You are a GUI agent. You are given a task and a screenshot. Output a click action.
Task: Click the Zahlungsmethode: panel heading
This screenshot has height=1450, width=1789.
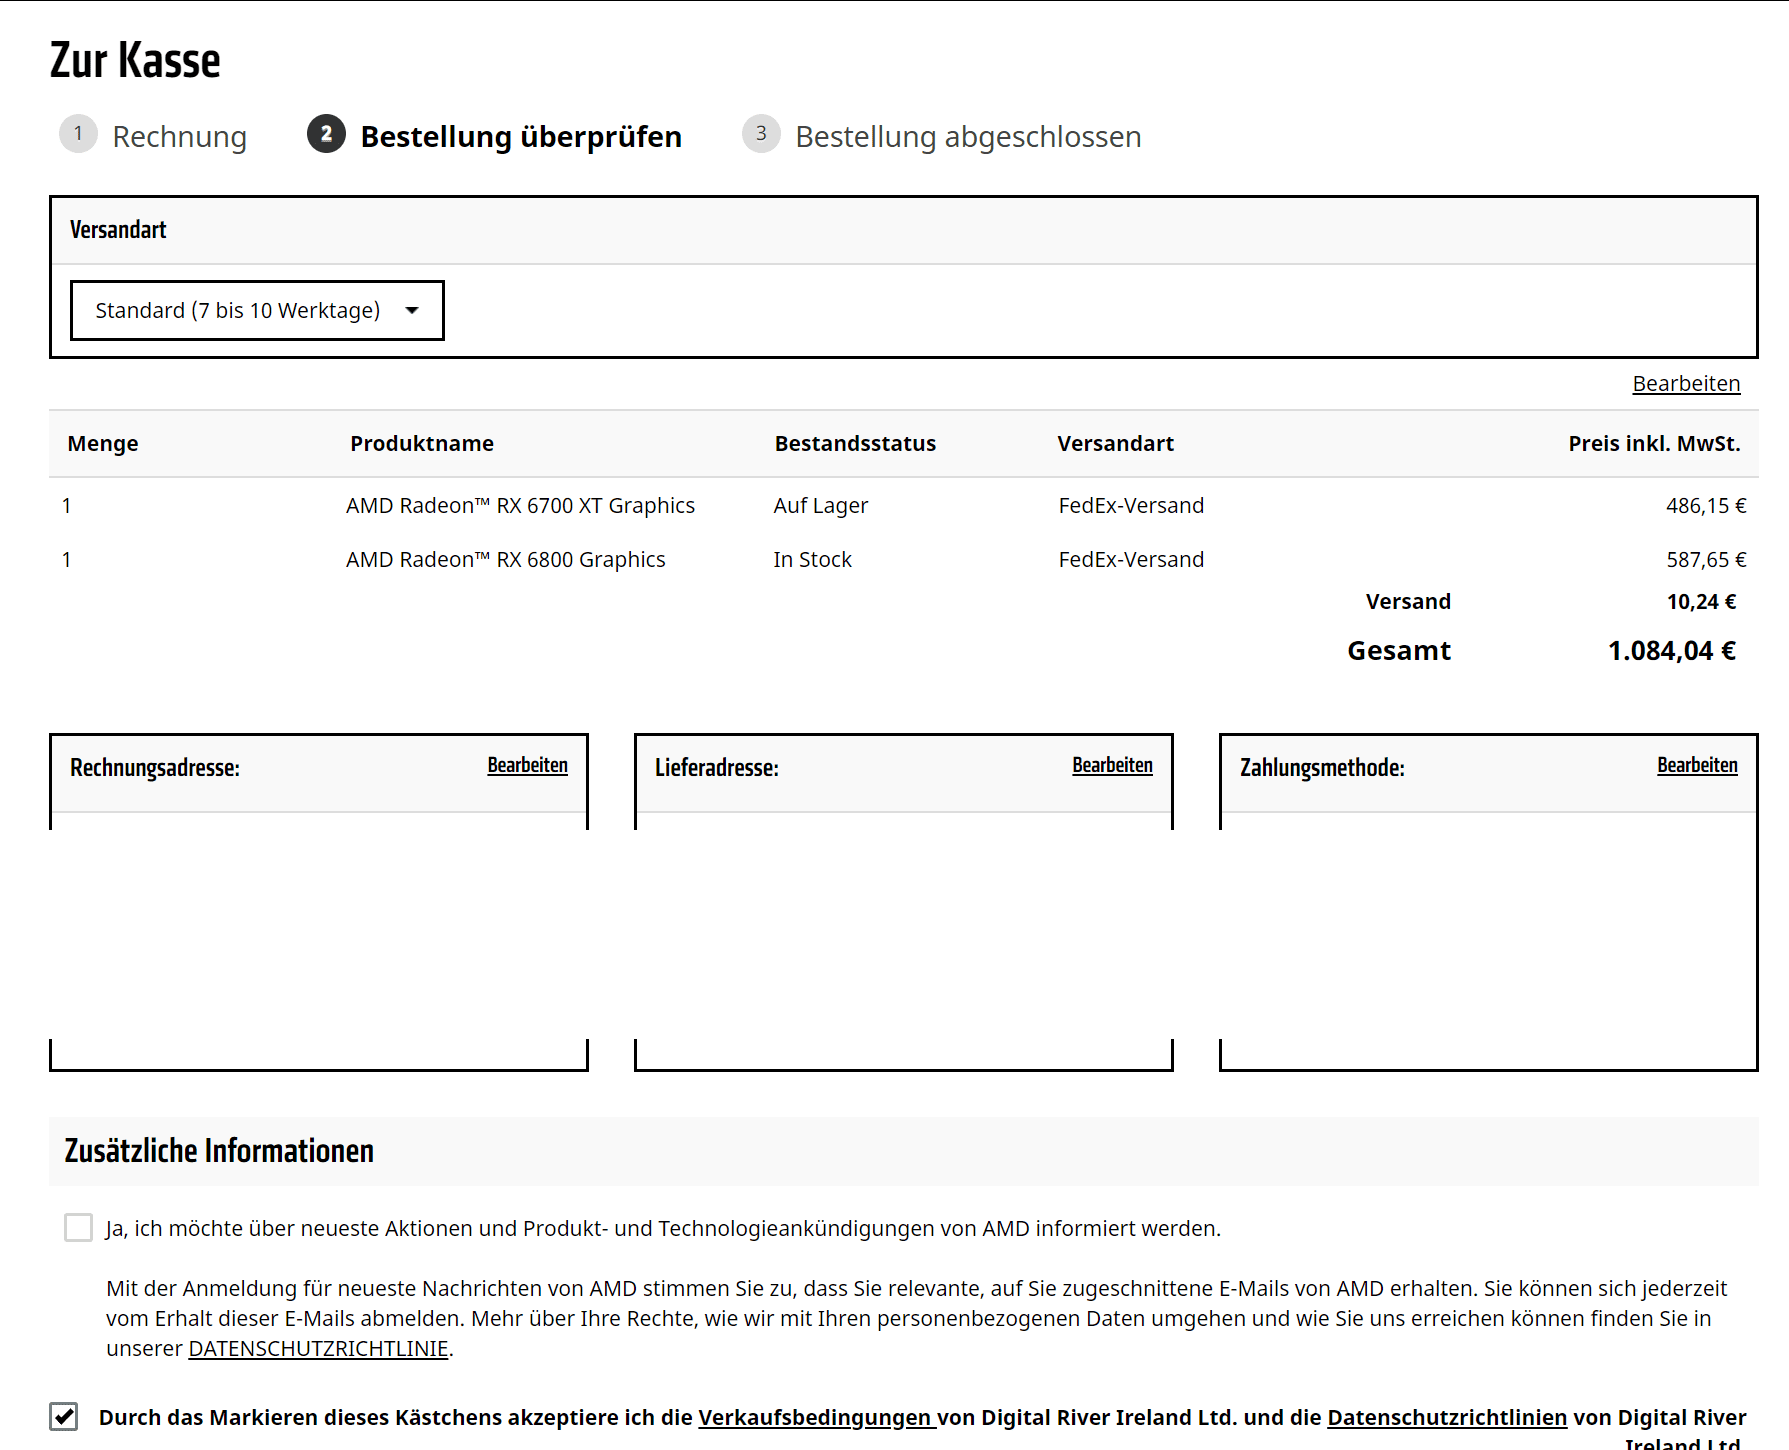point(1322,768)
